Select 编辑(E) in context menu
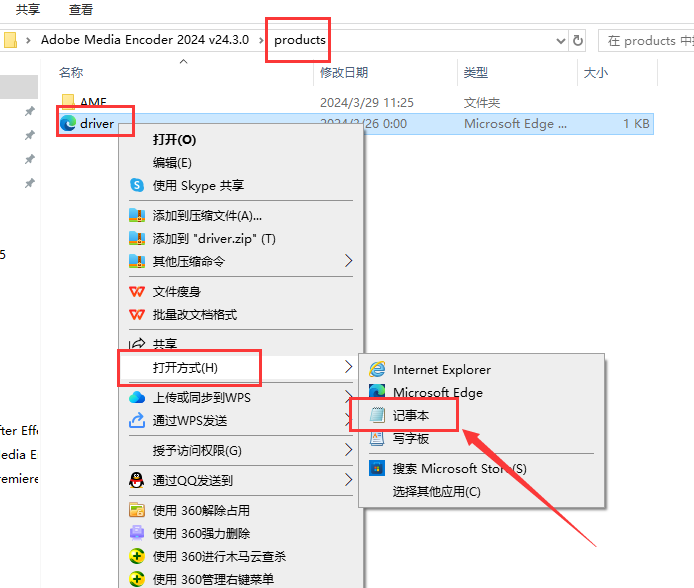The image size is (694, 588). click(172, 163)
